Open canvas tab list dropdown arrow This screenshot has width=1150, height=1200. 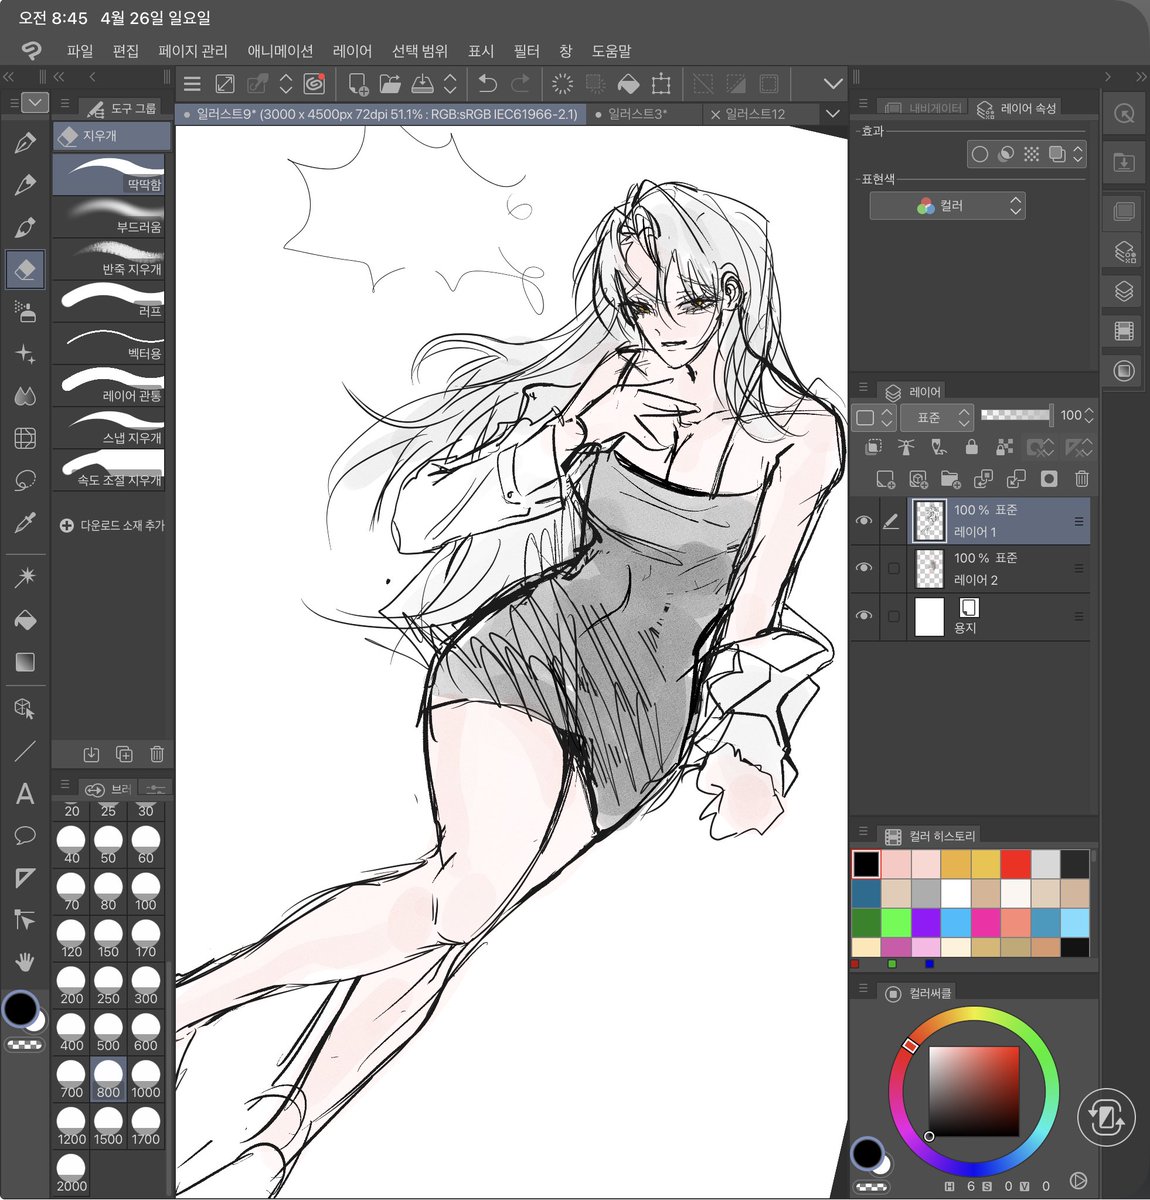coord(832,114)
